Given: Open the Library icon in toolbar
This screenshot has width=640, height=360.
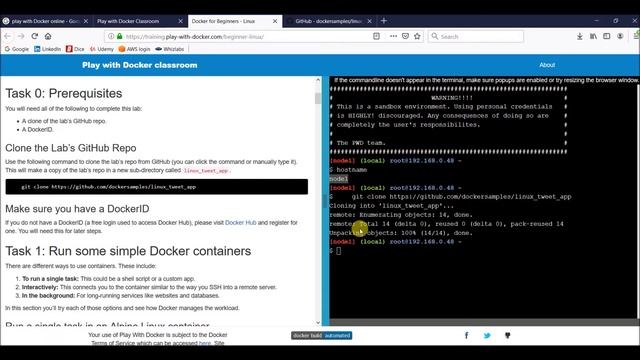Looking at the screenshot, I should [593, 36].
